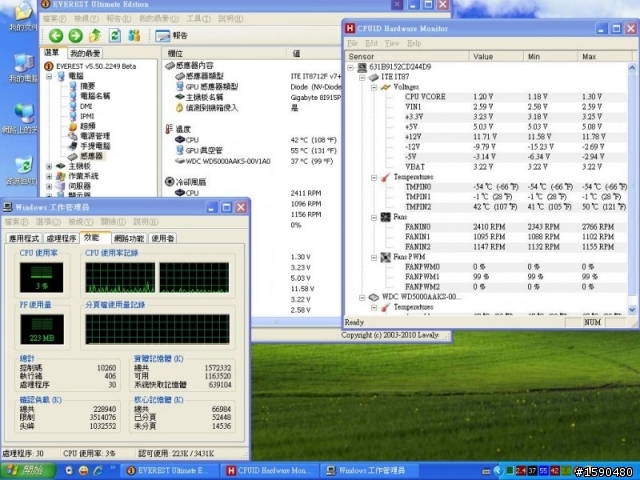Switch to the 我的最愛 tab in EVEREST

coord(85,53)
